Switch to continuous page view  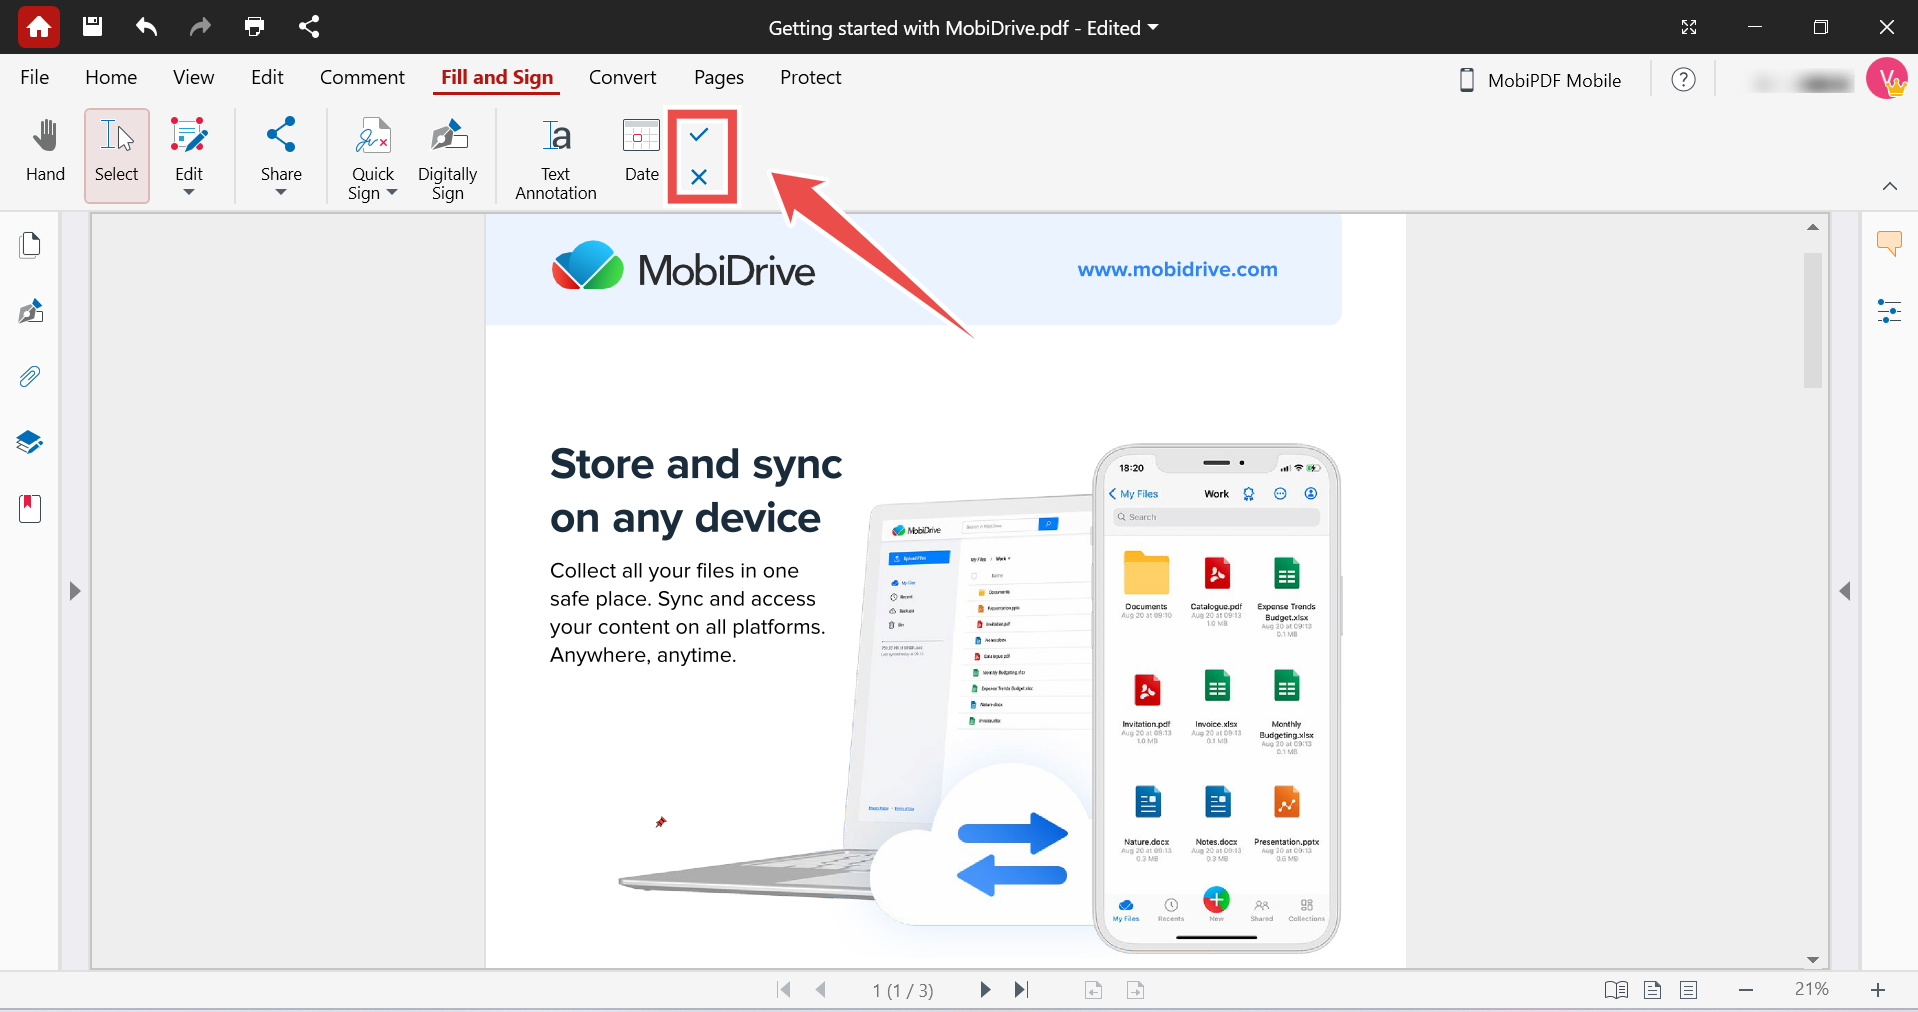1689,990
